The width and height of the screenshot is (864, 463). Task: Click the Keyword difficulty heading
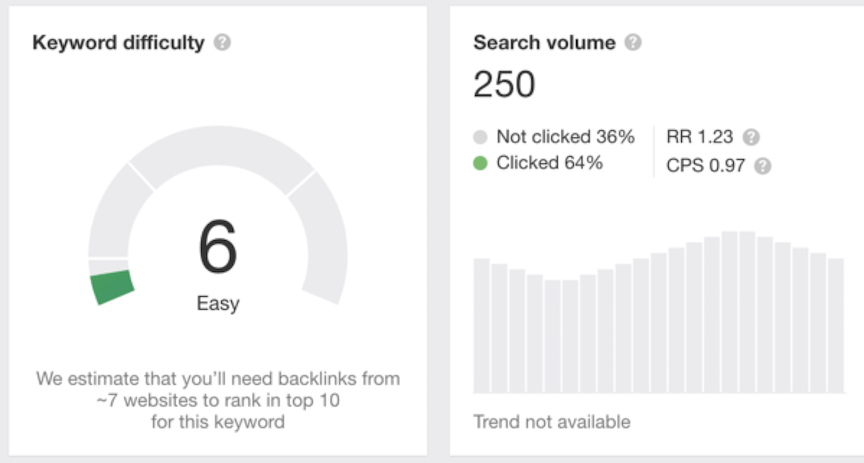tap(118, 43)
